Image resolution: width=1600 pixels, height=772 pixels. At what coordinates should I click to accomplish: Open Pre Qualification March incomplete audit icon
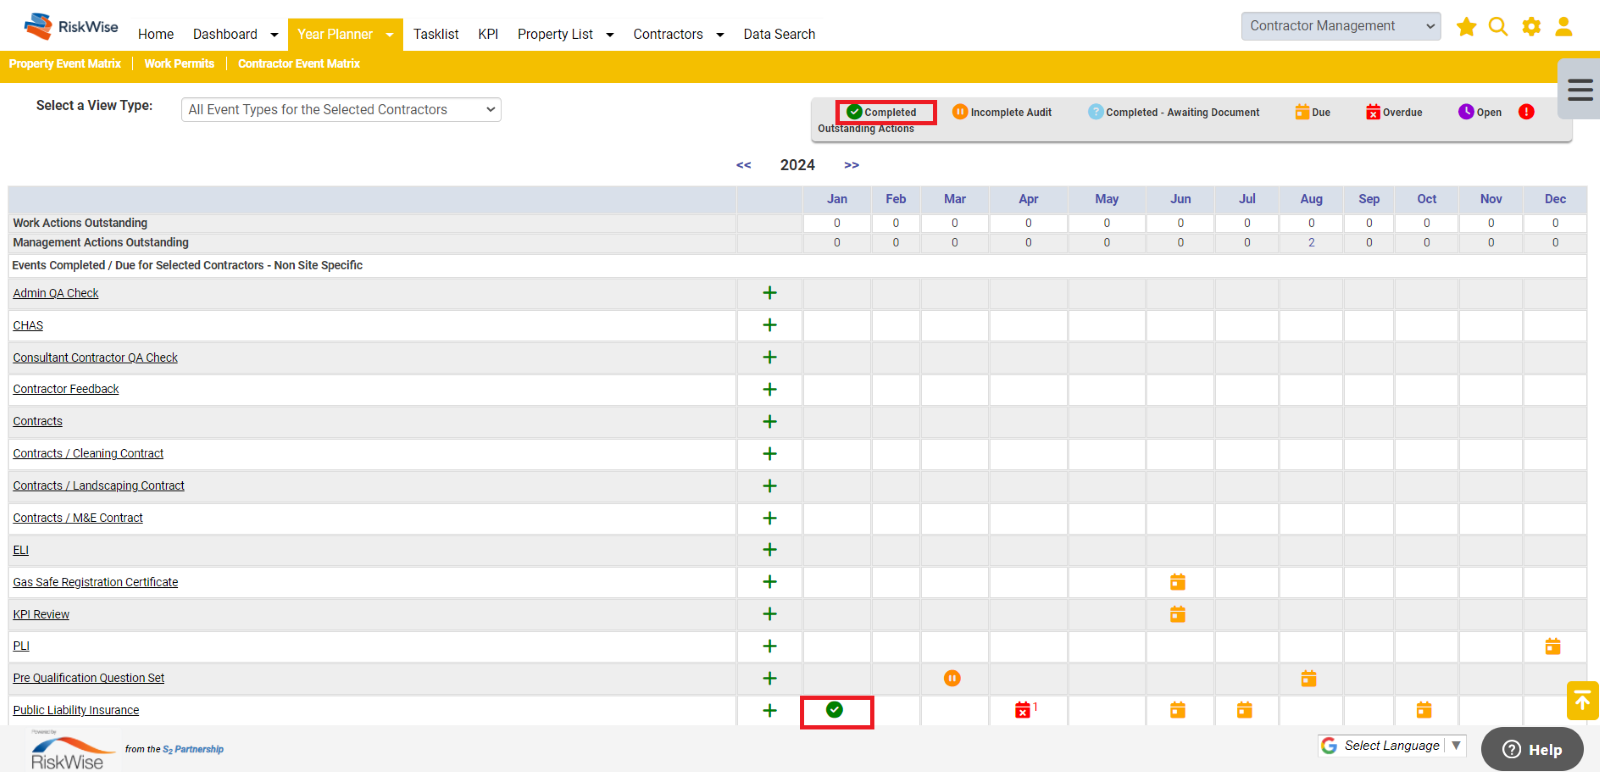952,678
